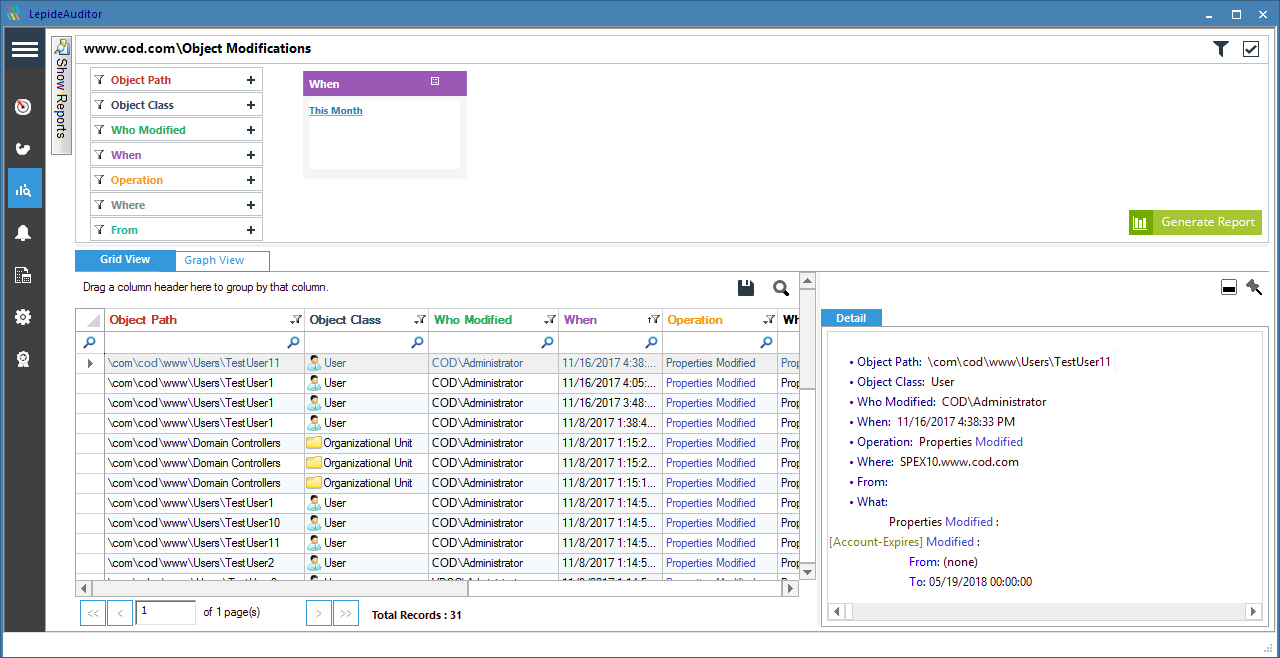Viewport: 1280px width, 658px height.
Task: Expand the When filter row with its plus
Action: pos(251,155)
